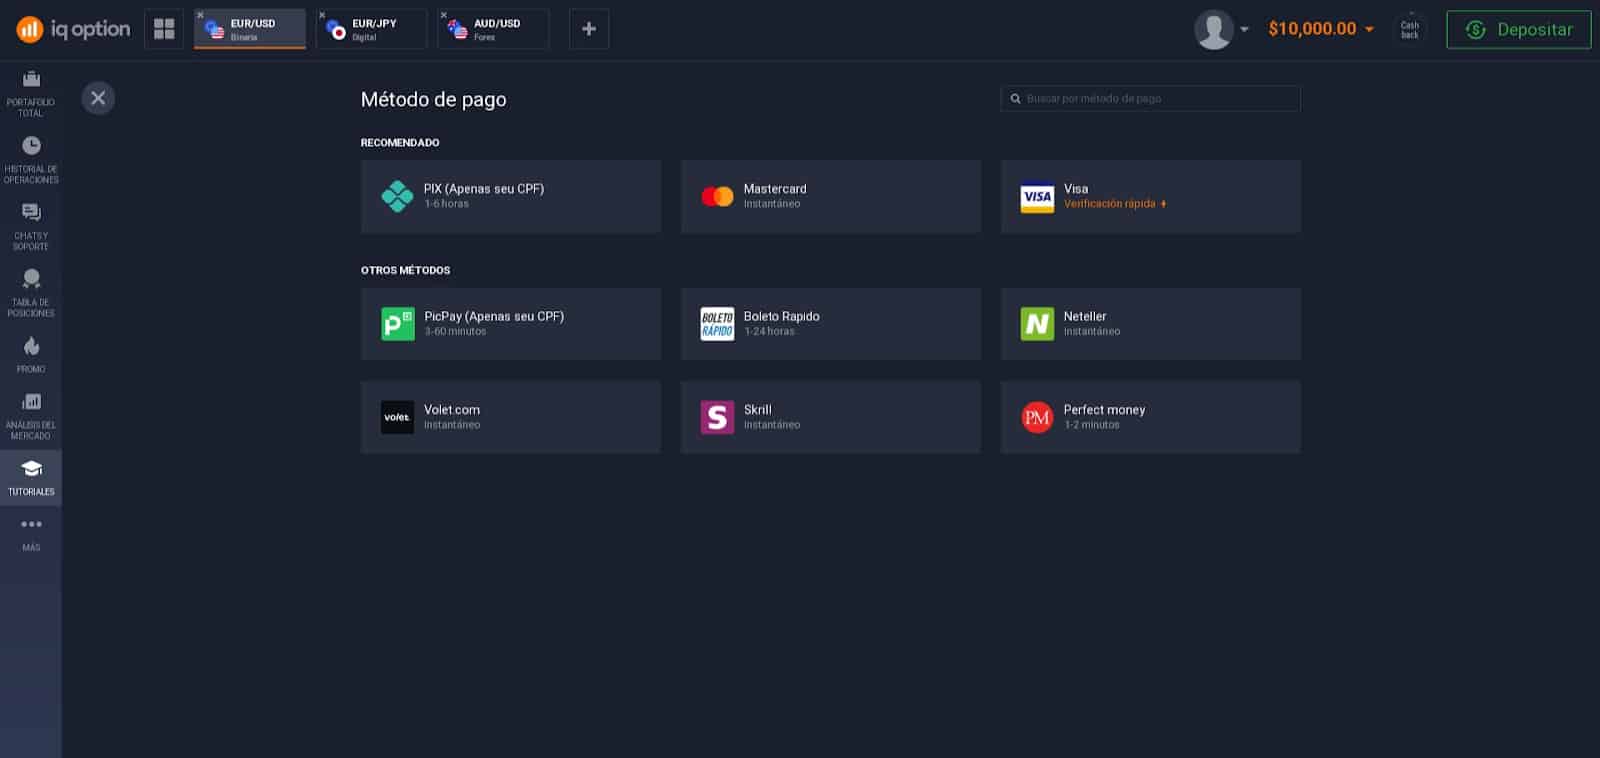This screenshot has height=758, width=1600.
Task: Click the Boleto Rápido logo icon
Action: point(717,324)
